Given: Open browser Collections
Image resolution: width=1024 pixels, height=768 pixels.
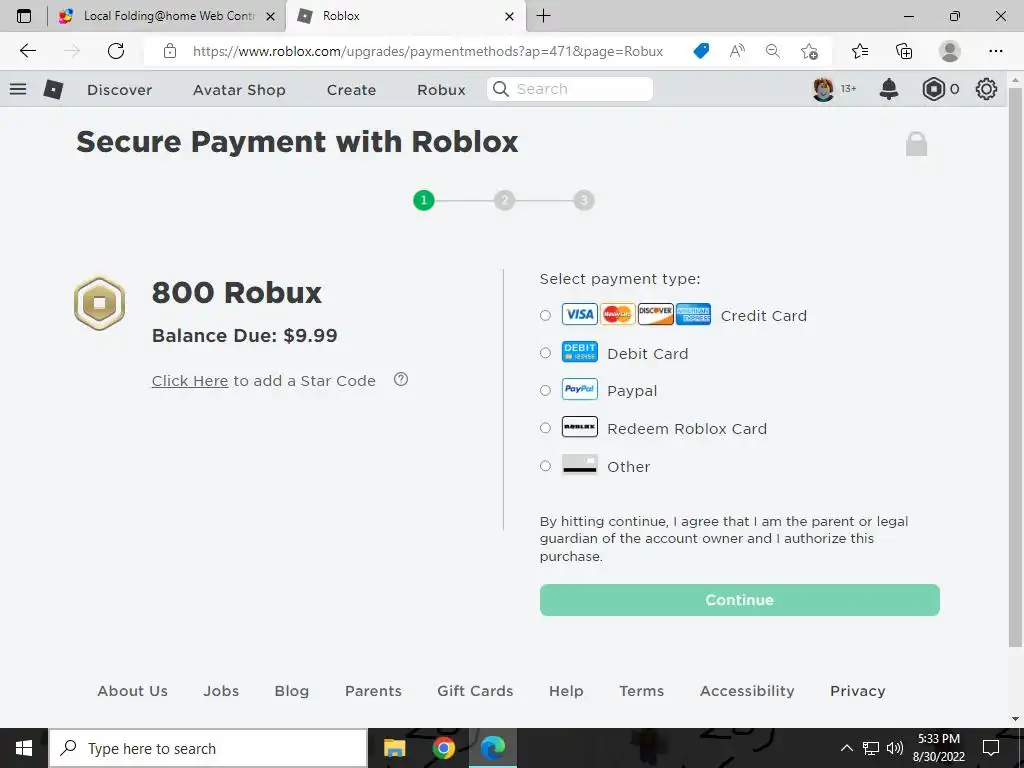Looking at the screenshot, I should (x=904, y=51).
